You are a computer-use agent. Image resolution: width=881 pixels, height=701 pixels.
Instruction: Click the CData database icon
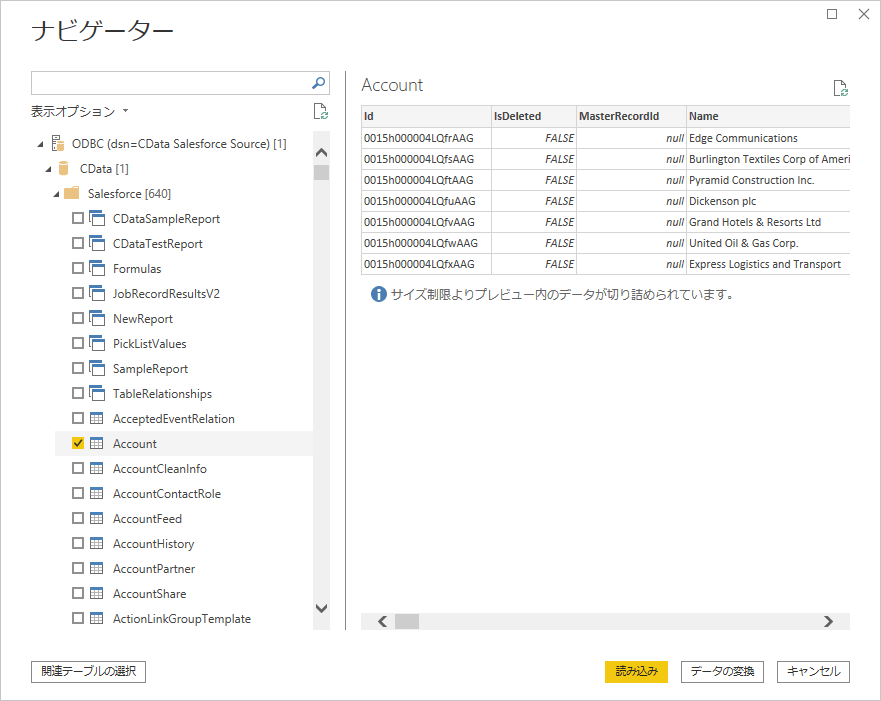point(64,168)
